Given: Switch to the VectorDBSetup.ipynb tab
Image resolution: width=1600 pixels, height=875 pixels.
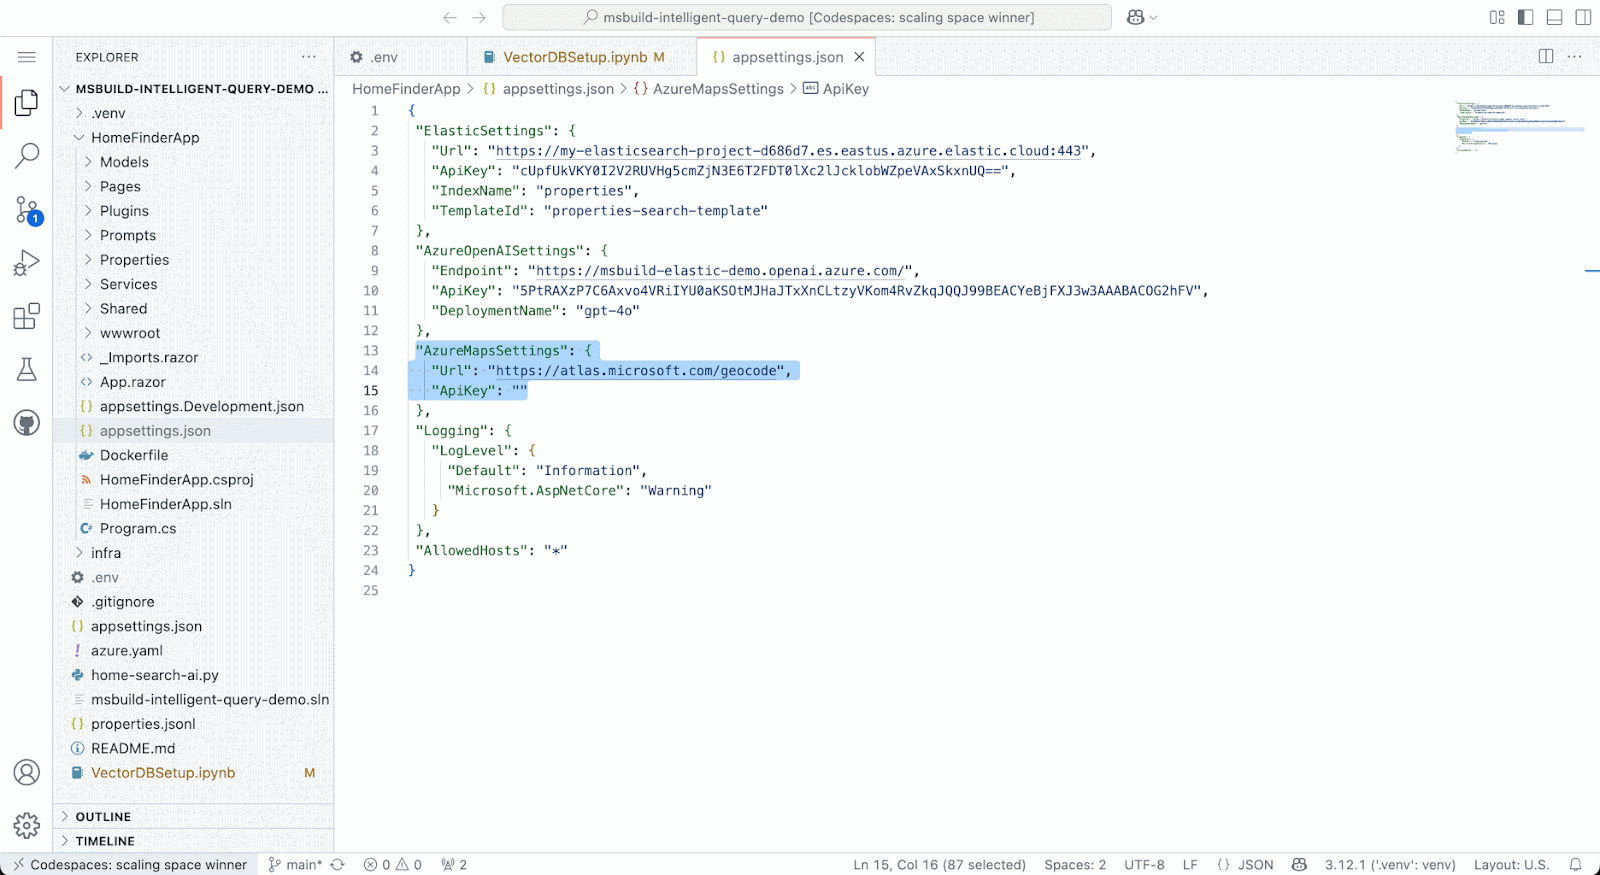Looking at the screenshot, I should pos(574,57).
